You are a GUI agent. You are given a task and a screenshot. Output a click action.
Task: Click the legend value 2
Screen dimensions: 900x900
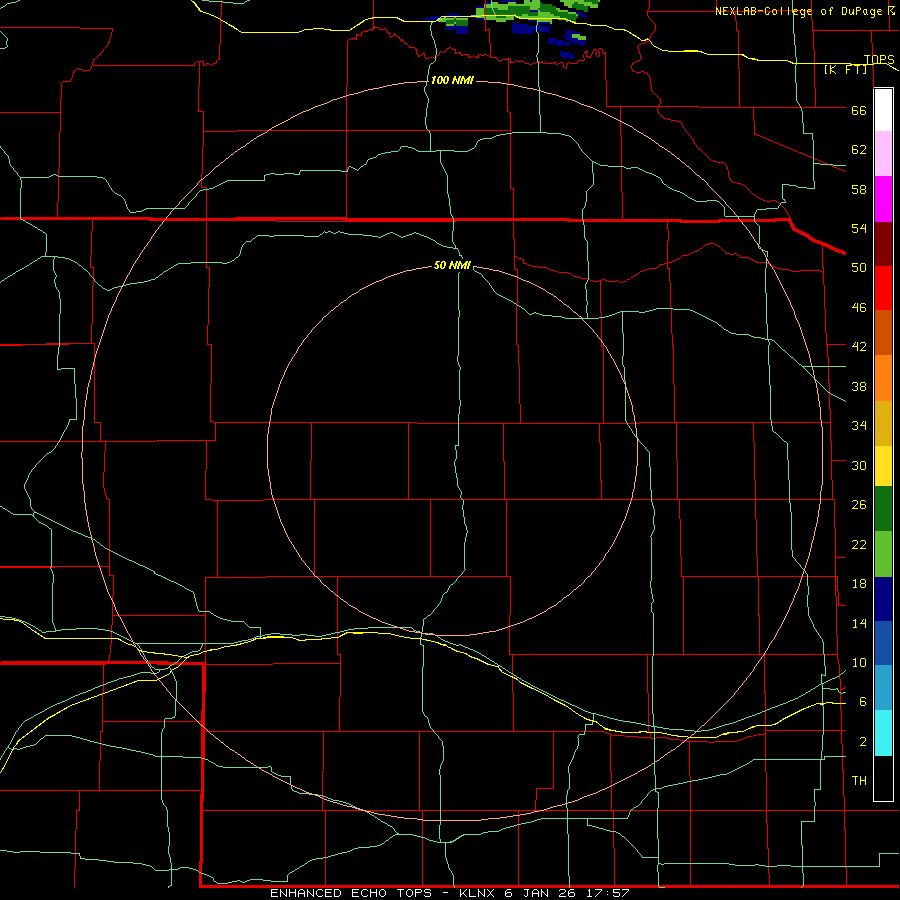863,742
